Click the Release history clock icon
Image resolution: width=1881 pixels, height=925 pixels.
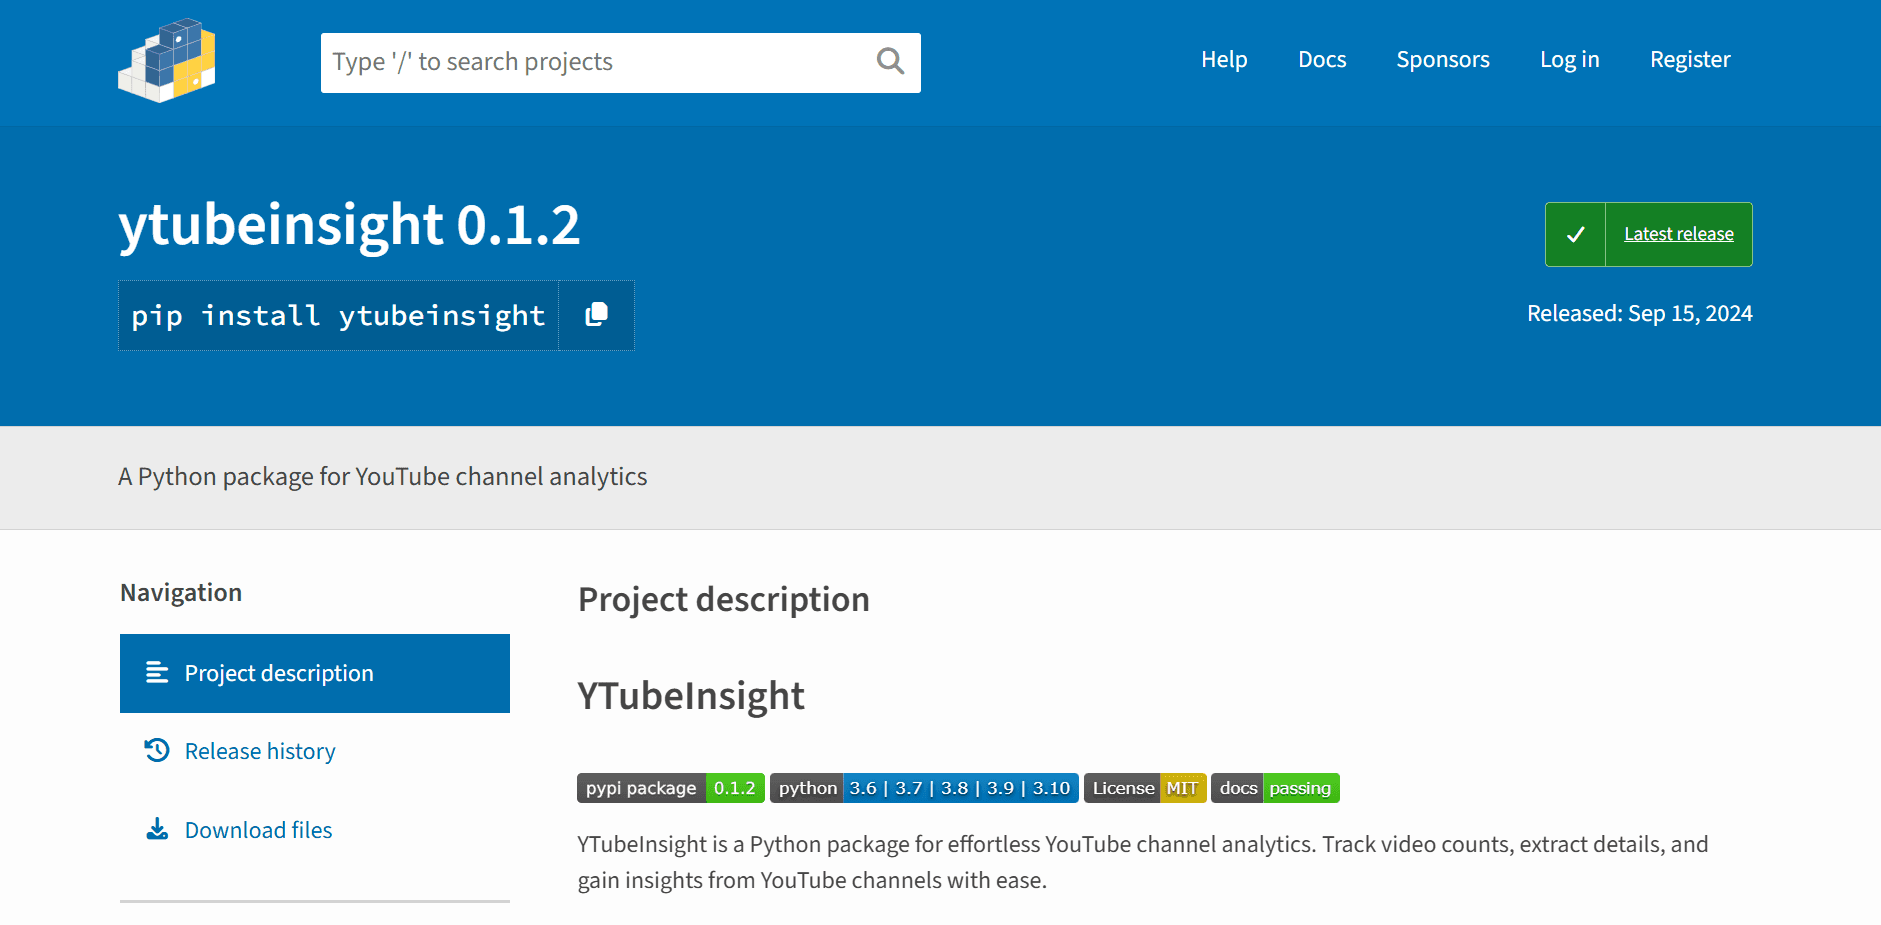pyautogui.click(x=157, y=750)
